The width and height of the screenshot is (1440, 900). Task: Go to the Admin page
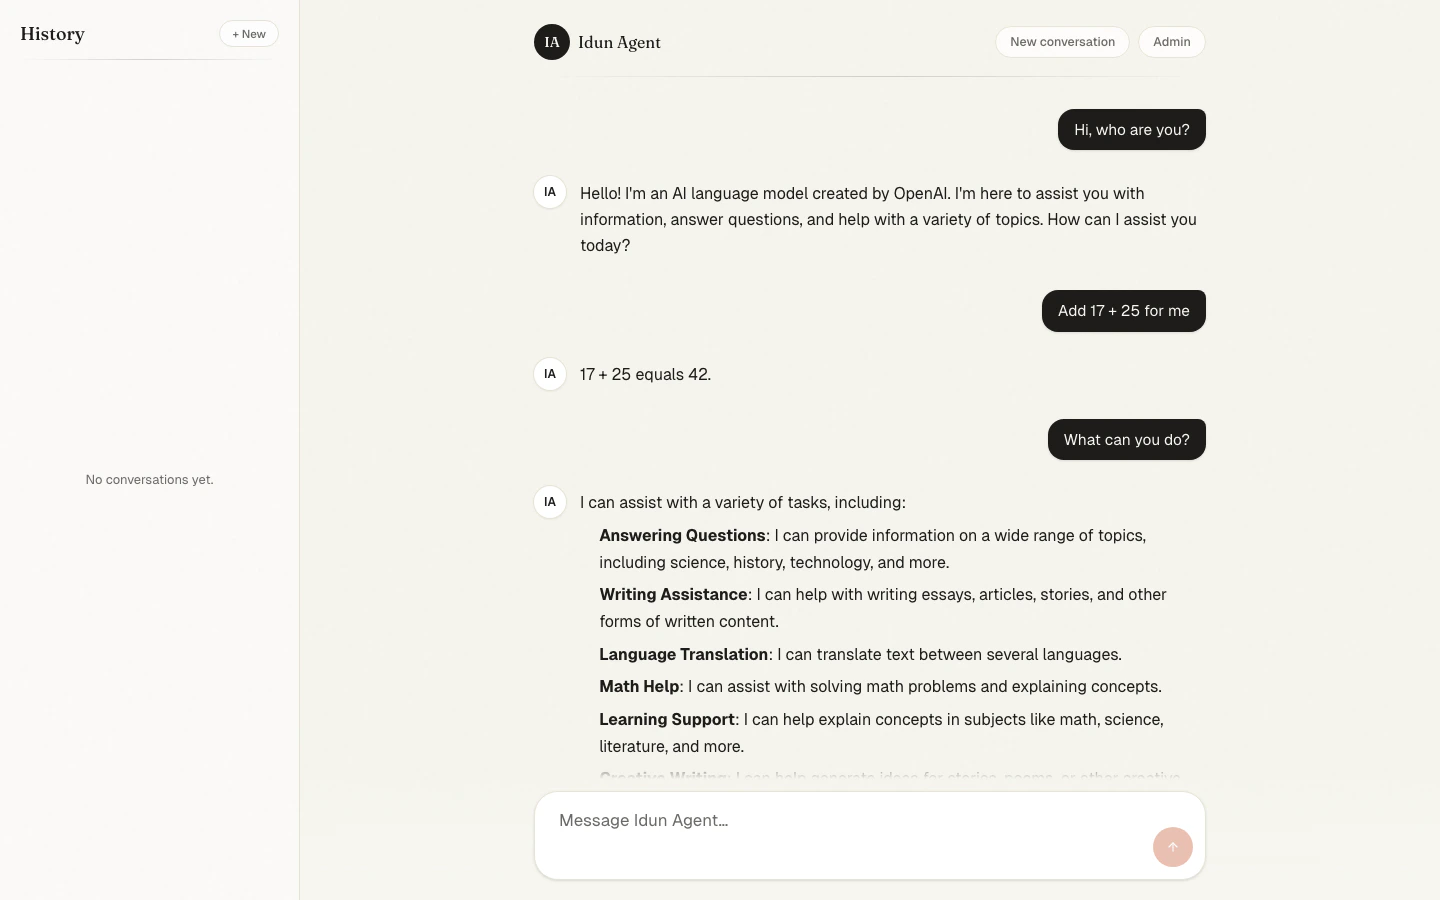coord(1172,42)
